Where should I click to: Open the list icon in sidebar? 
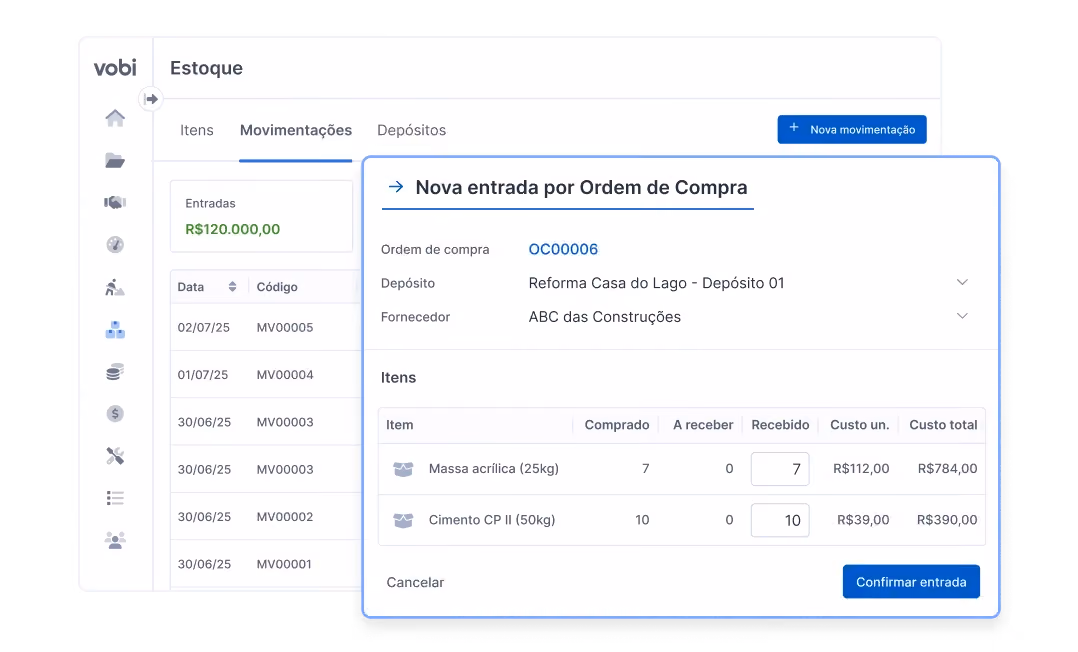pos(115,498)
